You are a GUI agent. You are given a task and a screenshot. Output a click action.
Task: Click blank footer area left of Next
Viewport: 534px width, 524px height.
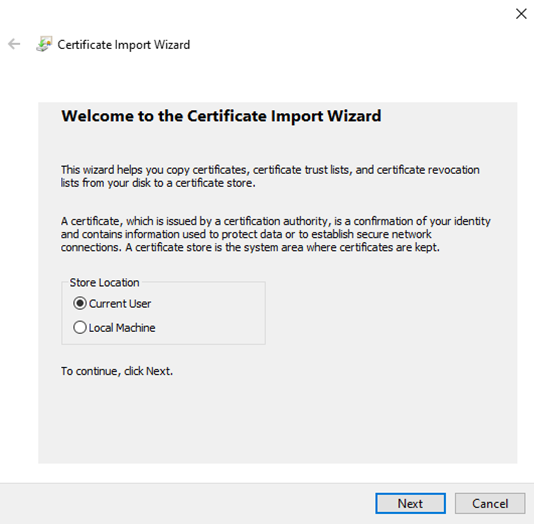[x=187, y=503]
